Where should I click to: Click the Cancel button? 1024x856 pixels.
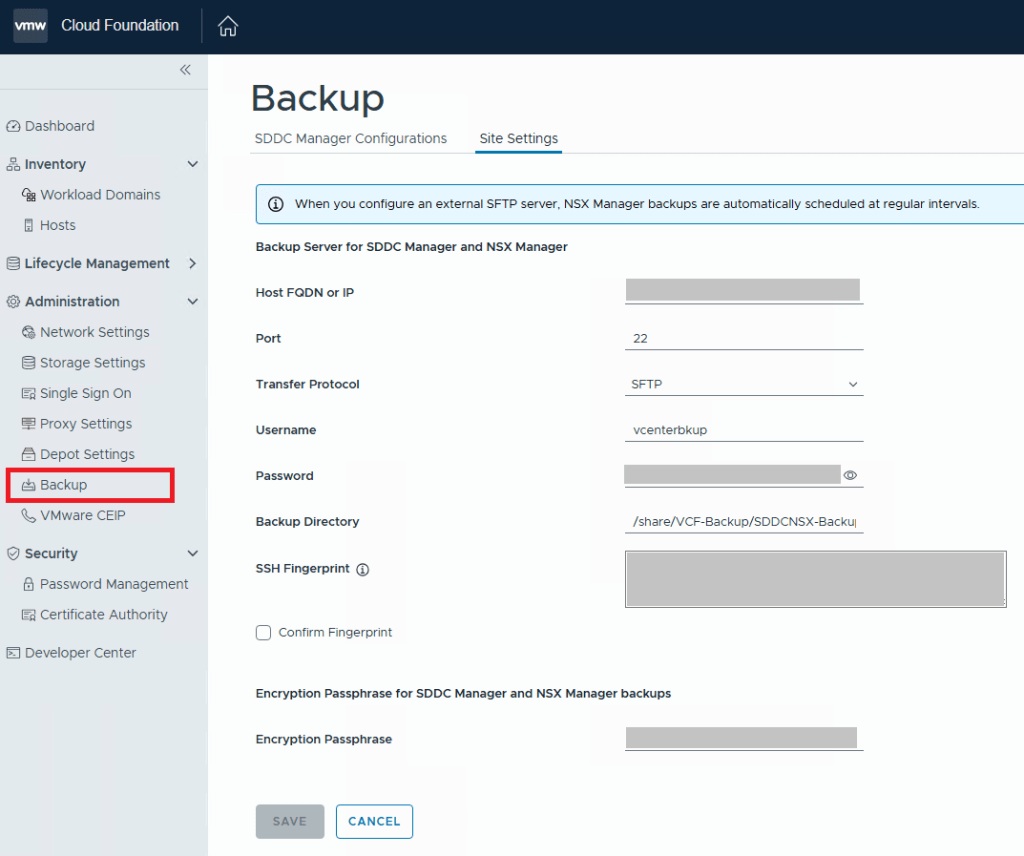374,821
